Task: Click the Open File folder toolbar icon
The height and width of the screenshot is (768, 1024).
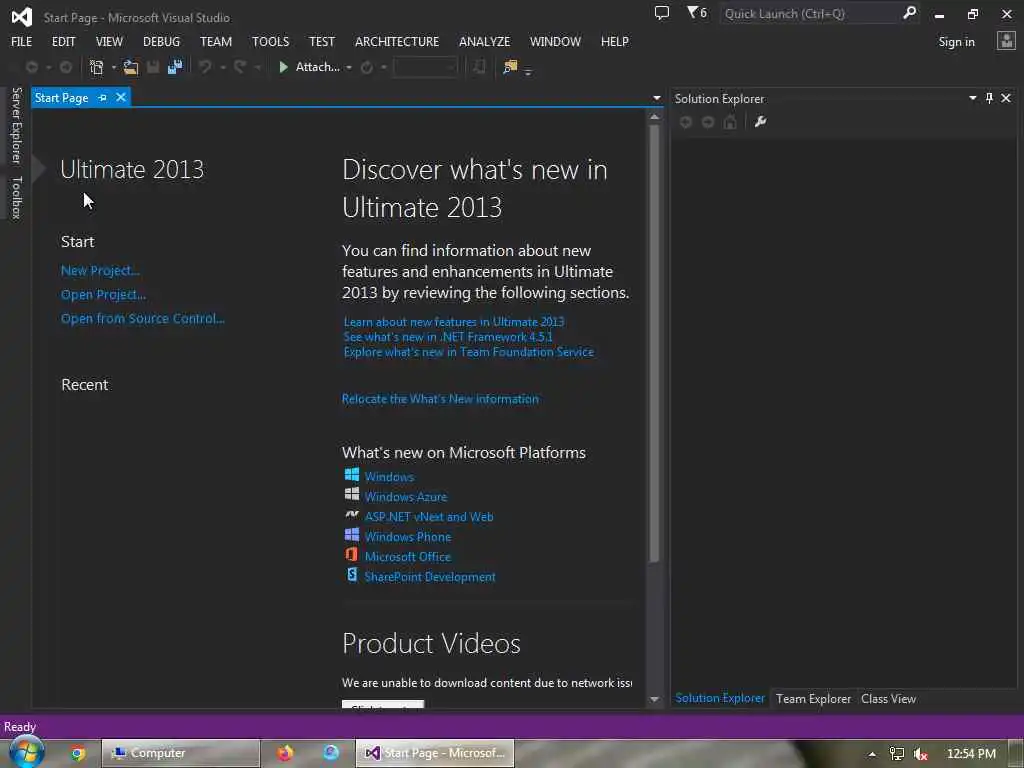Action: click(x=131, y=67)
